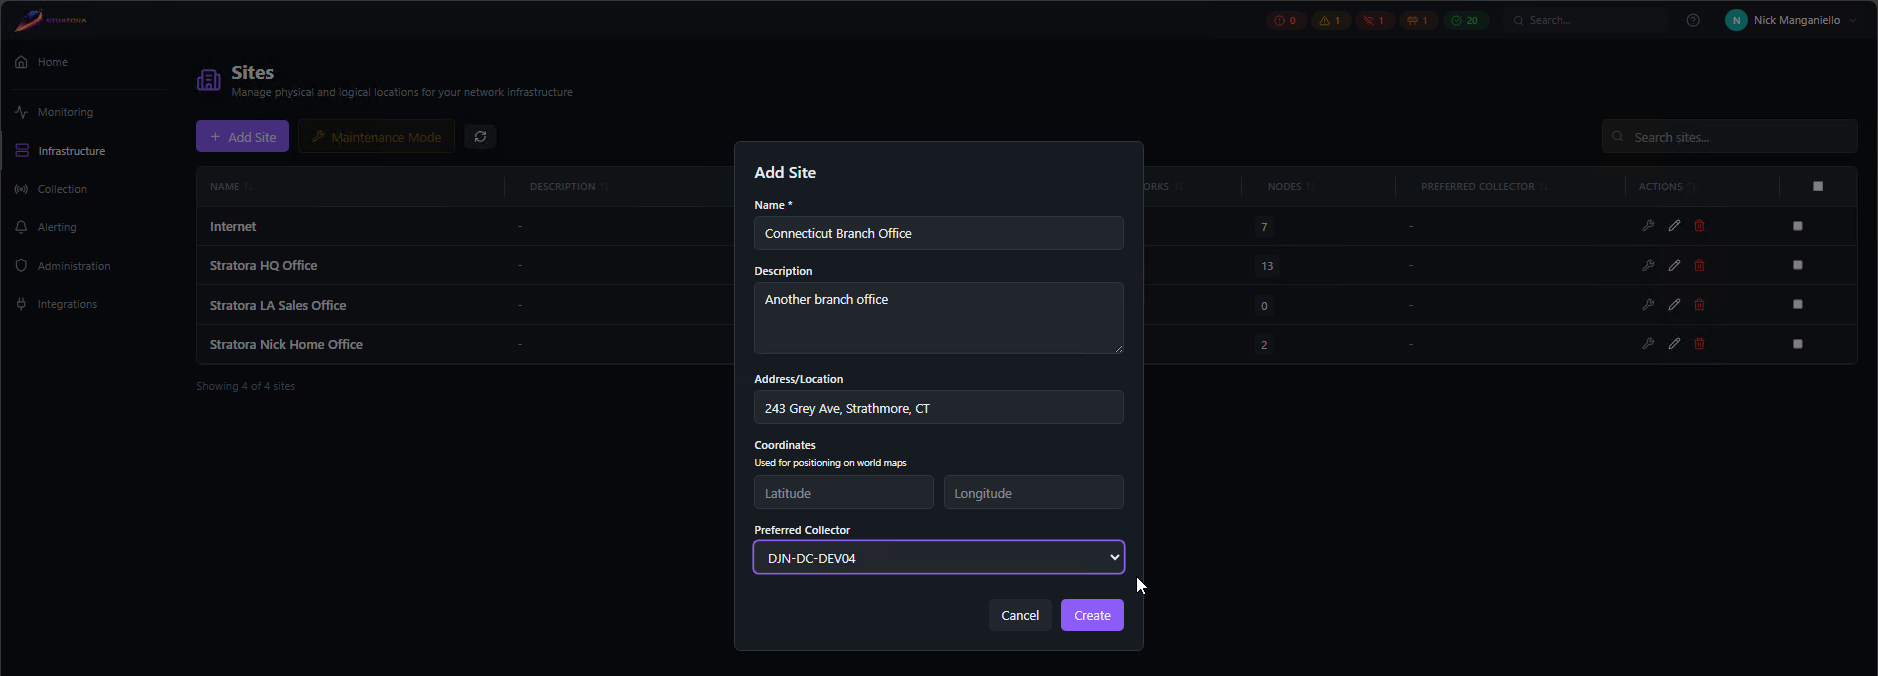Click the help question mark icon
This screenshot has height=676, width=1878.
1693,20
